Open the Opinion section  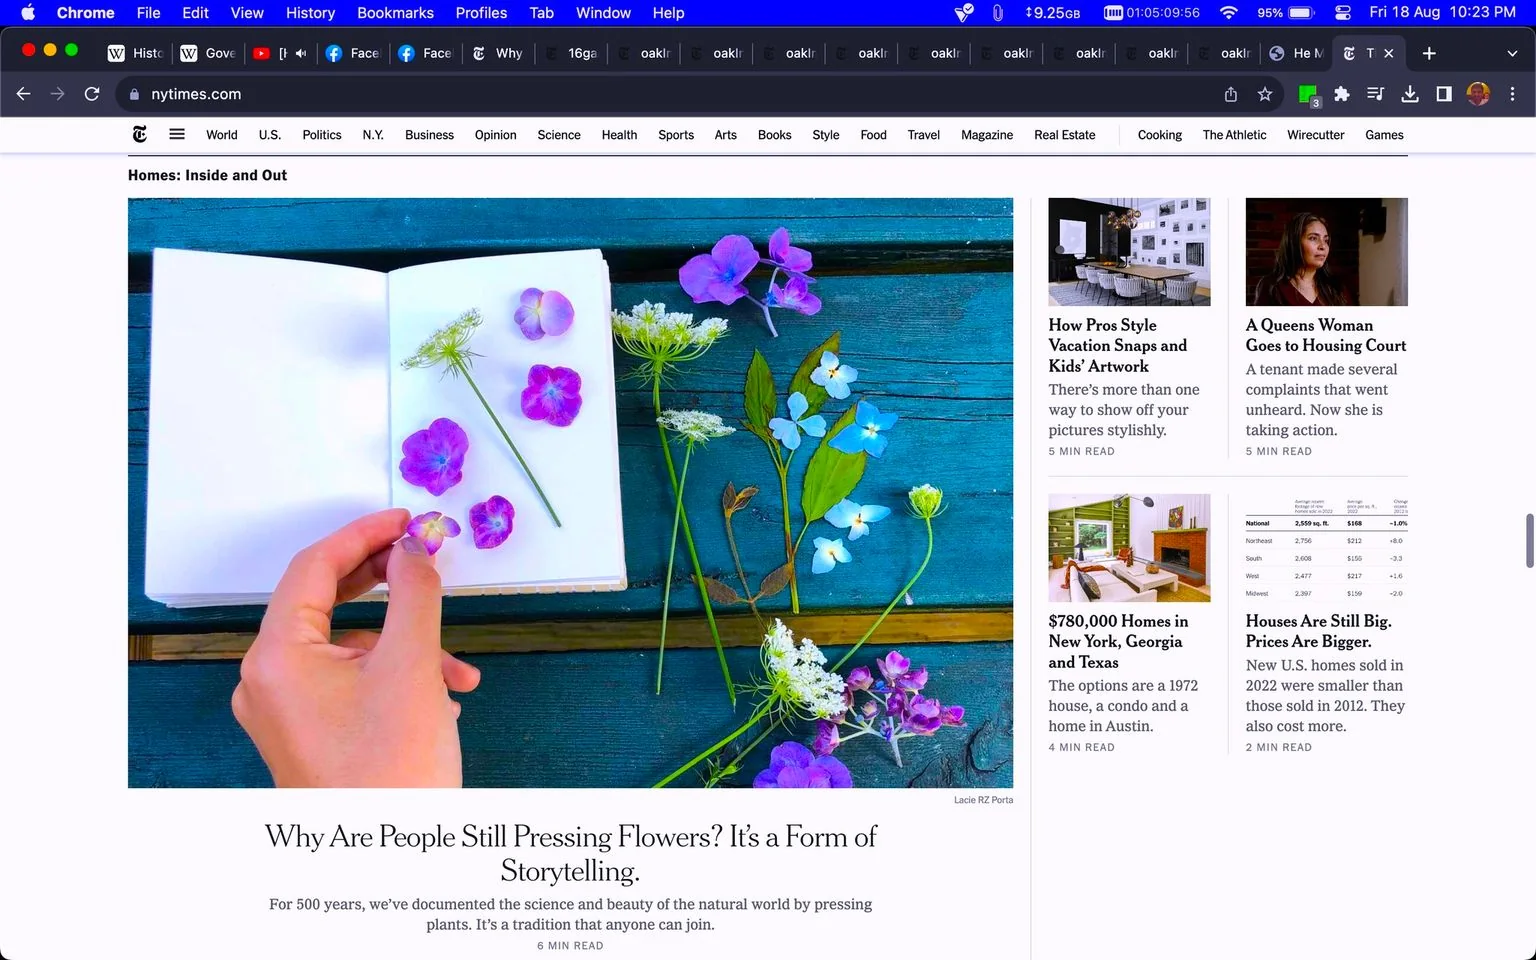pos(496,135)
